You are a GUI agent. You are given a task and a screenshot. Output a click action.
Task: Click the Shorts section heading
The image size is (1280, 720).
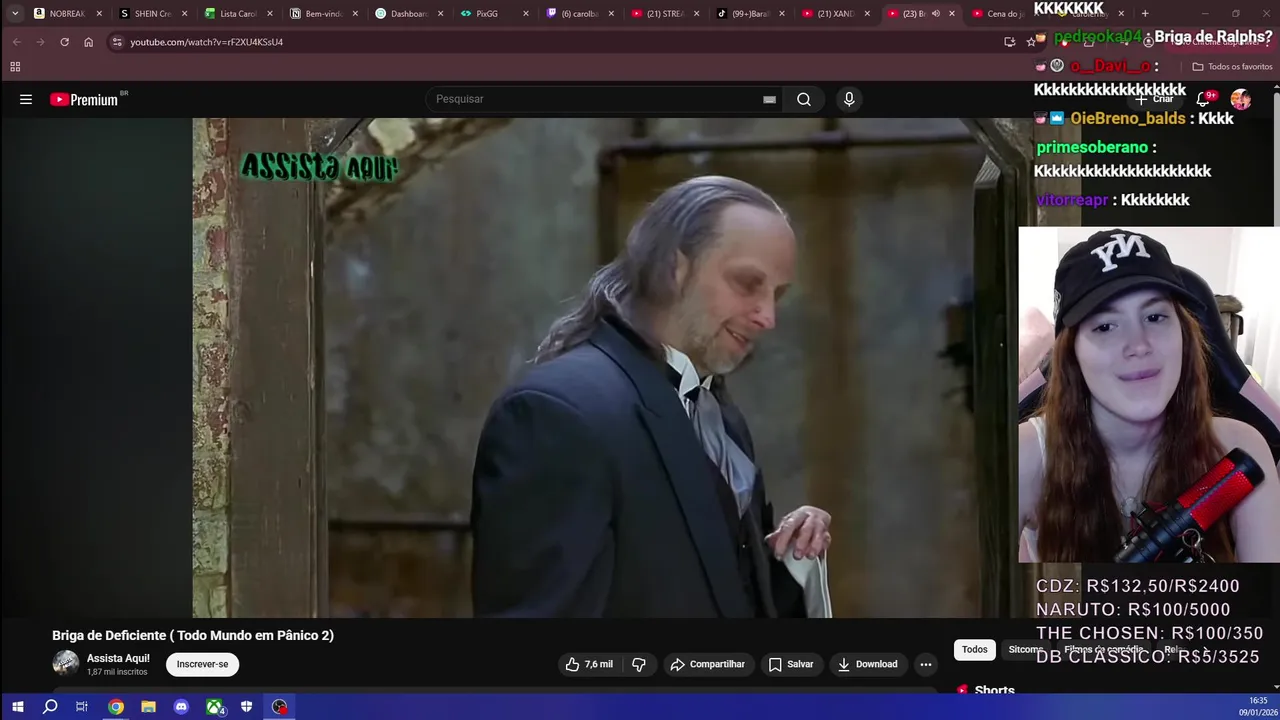tap(994, 690)
